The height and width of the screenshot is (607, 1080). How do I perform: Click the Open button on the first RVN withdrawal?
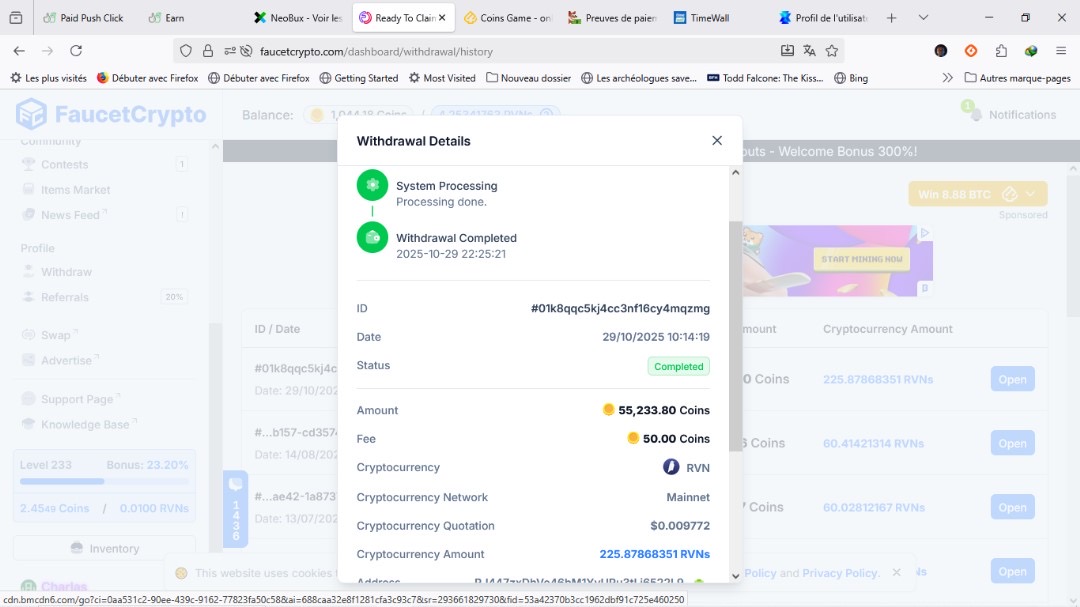(1012, 379)
